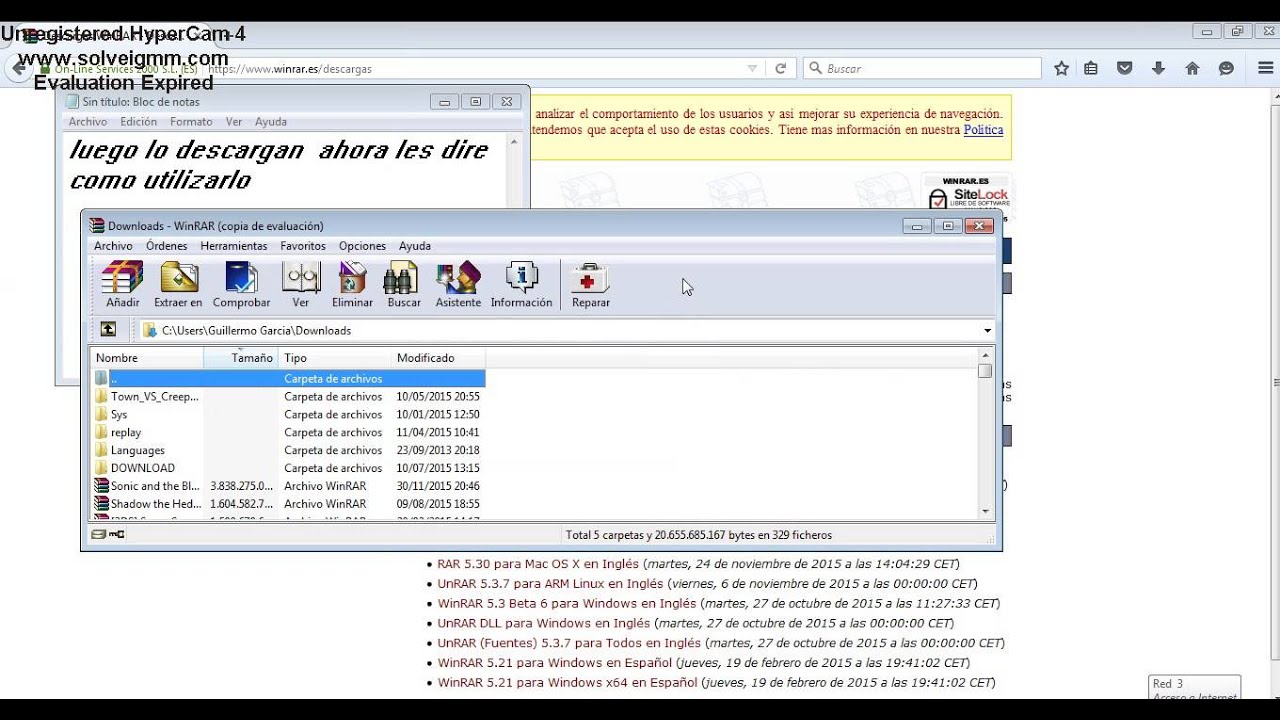
Task: Sort files by the Tamaño column header
Action: click(242, 358)
